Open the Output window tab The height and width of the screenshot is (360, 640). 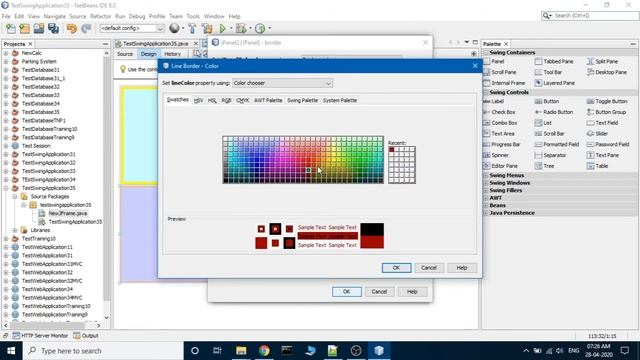click(x=86, y=336)
